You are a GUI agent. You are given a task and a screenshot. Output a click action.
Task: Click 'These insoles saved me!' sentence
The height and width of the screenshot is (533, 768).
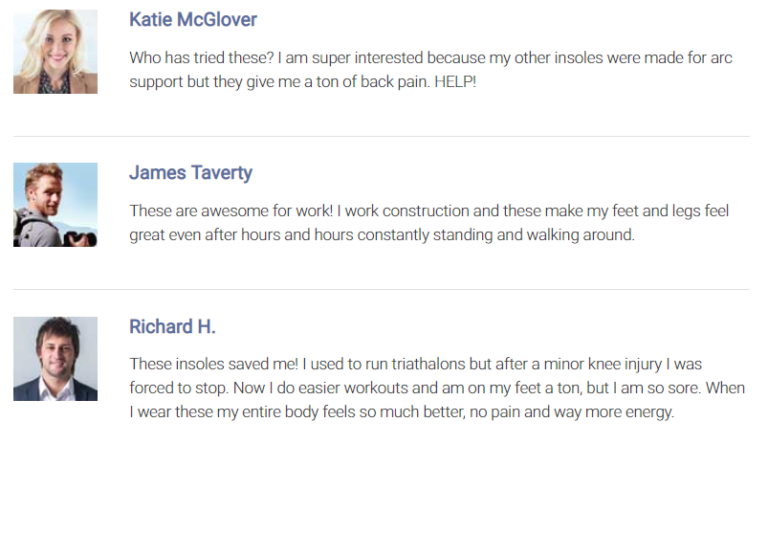pos(214,364)
